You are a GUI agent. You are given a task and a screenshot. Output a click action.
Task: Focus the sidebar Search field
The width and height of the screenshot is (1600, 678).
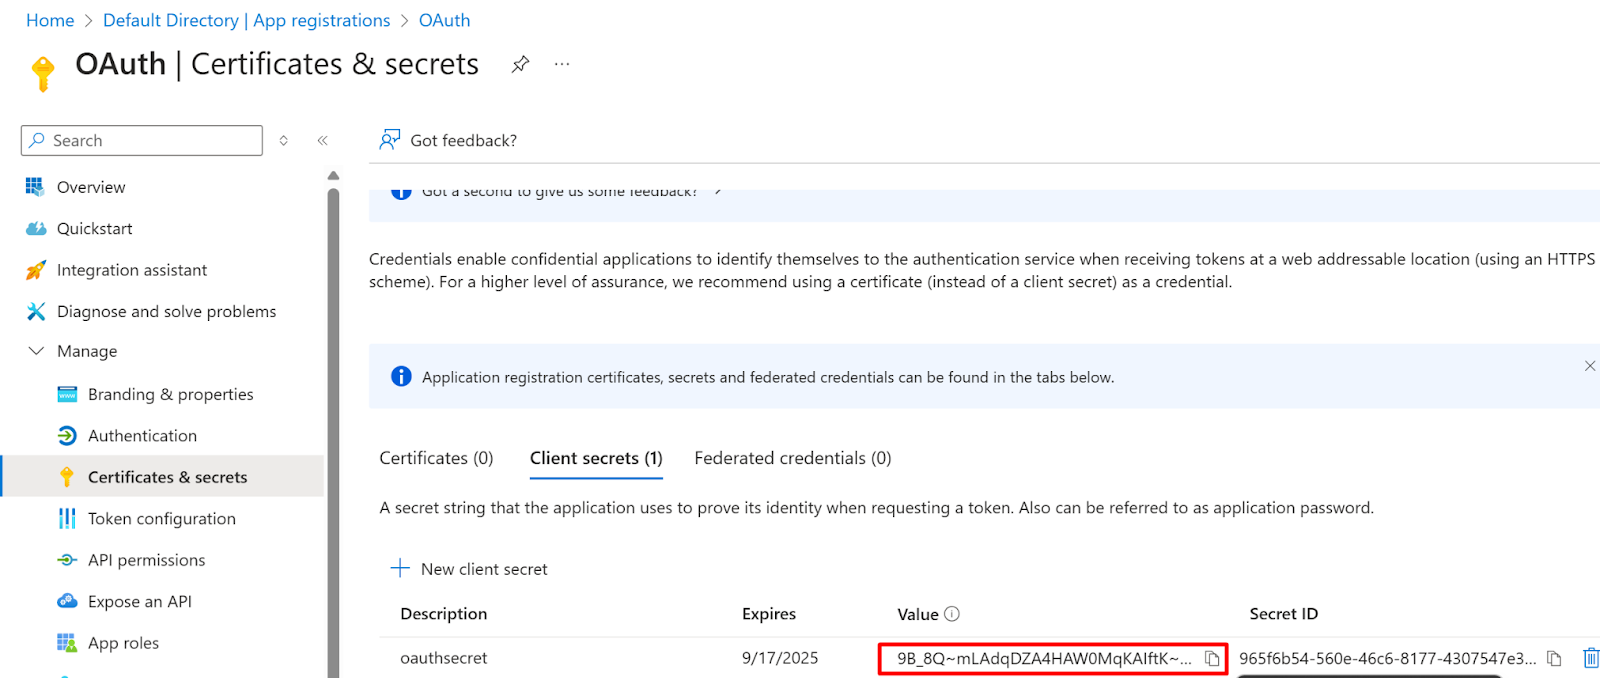[142, 141]
